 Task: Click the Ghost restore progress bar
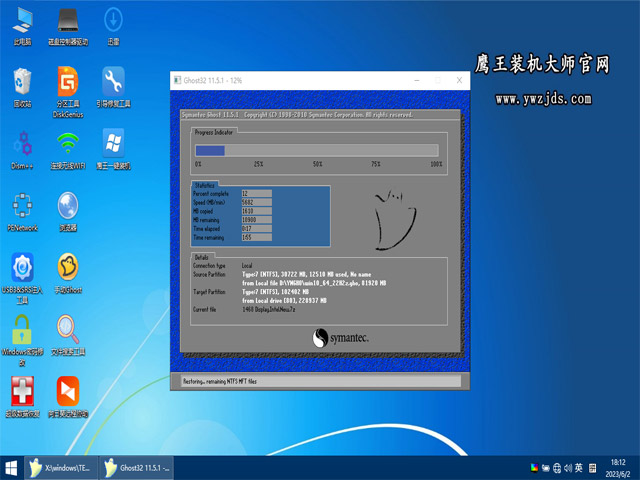[x=317, y=151]
